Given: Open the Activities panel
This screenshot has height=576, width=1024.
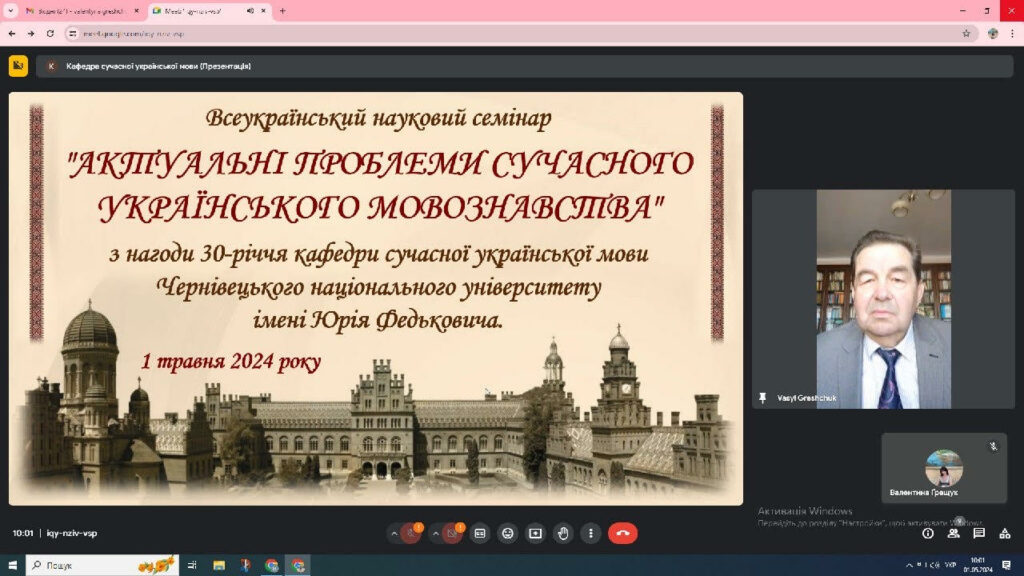Looking at the screenshot, I should 1005,533.
